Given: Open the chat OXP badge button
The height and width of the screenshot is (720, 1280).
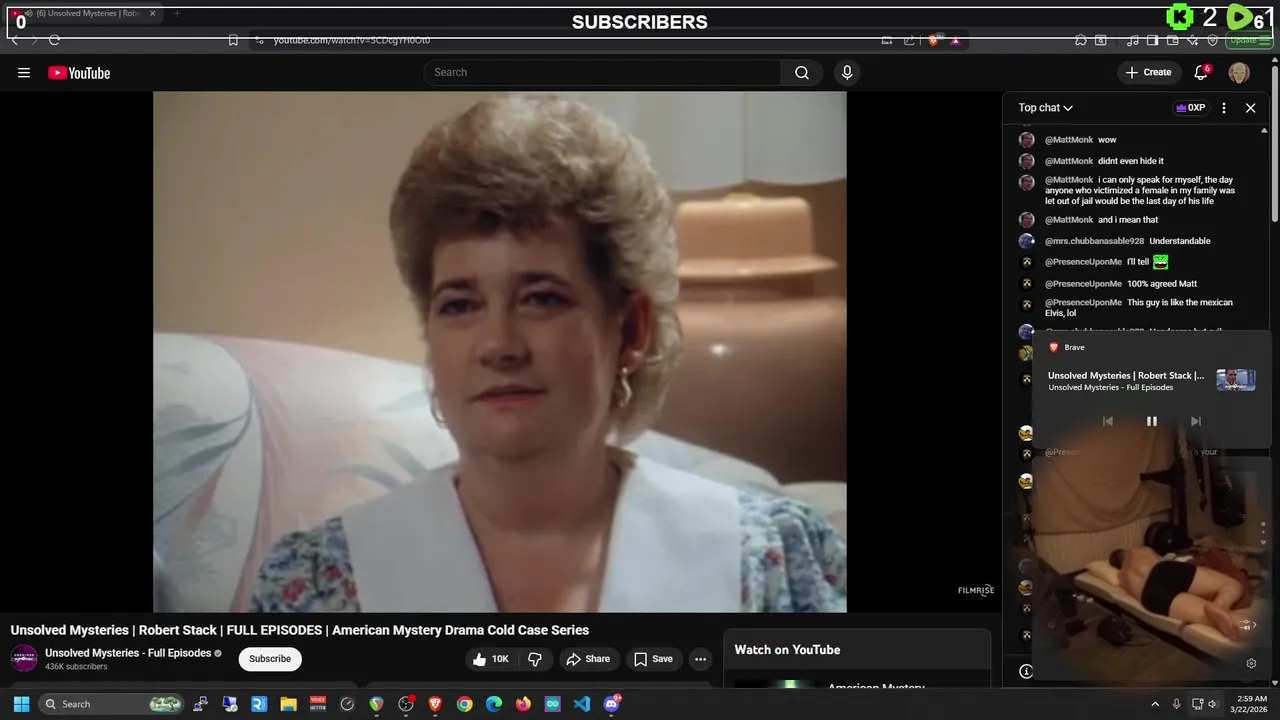Looking at the screenshot, I should pyautogui.click(x=1190, y=108).
